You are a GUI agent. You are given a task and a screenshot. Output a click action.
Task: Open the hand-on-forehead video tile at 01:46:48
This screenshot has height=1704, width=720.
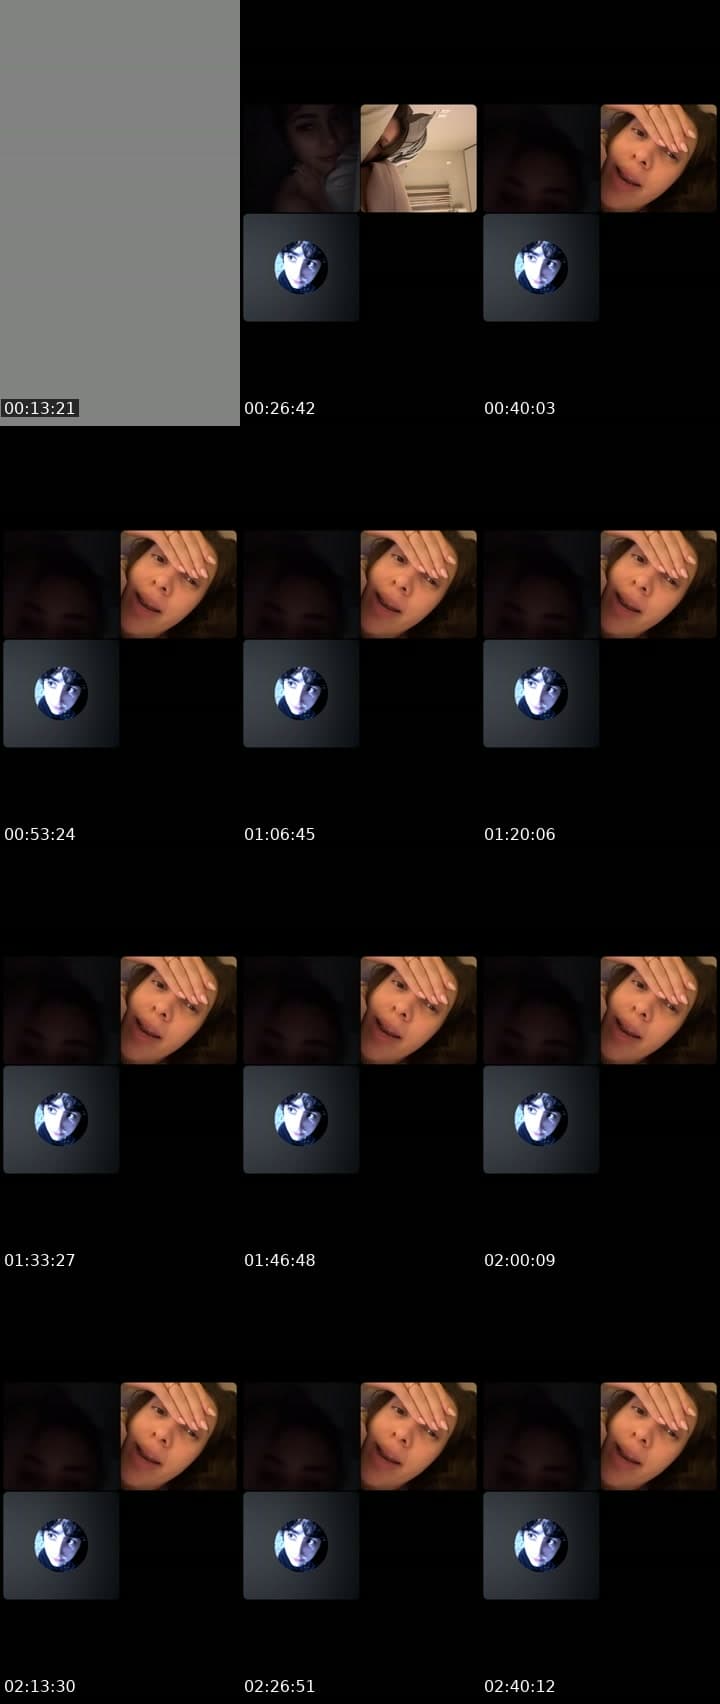pyautogui.click(x=419, y=1010)
